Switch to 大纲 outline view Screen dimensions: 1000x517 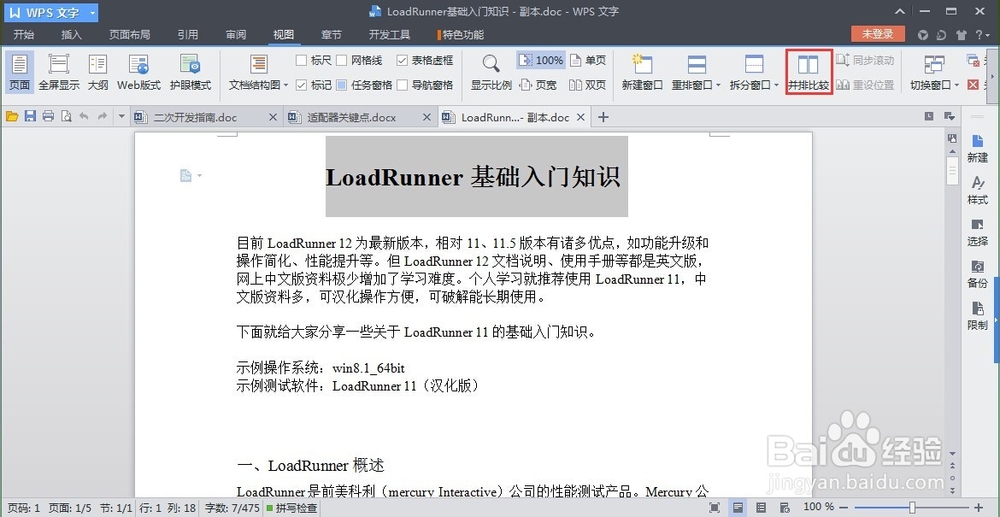coord(98,72)
